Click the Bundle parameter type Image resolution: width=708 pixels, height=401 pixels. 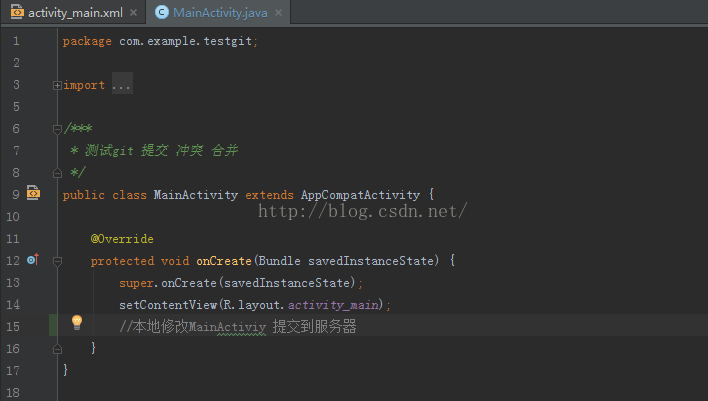279,261
